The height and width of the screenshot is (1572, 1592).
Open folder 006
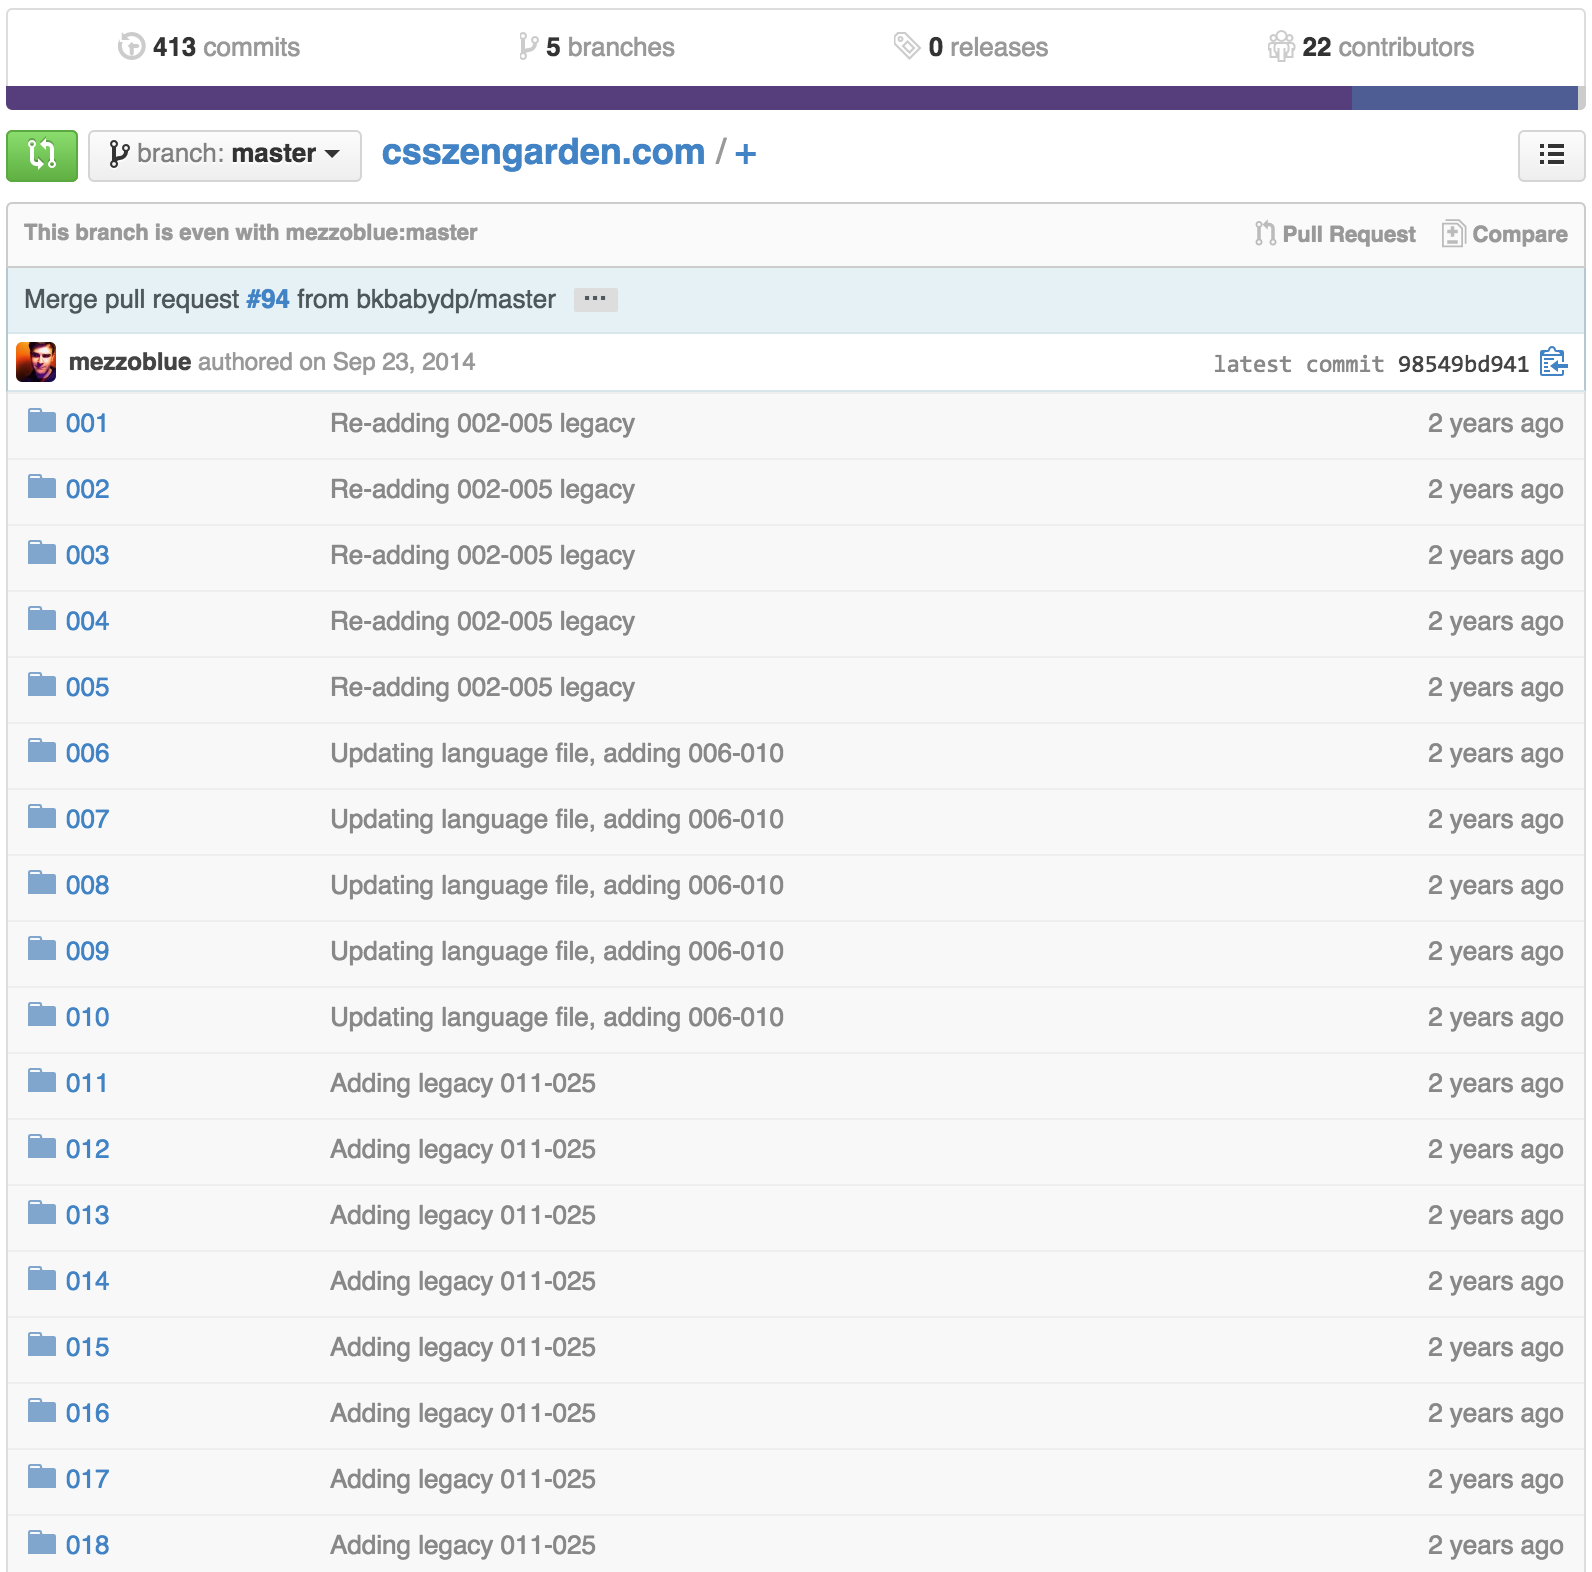tap(87, 753)
